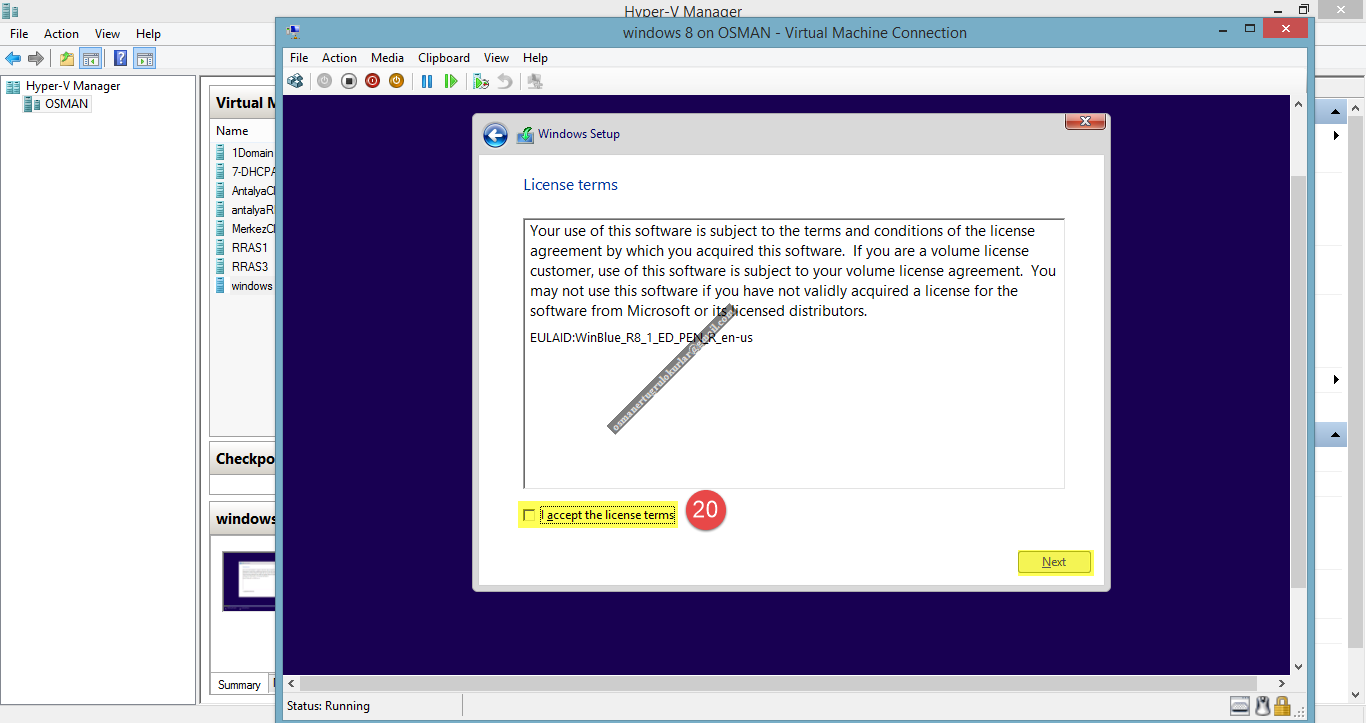Click the Revert arrow icon in VM toolbar

coord(505,81)
